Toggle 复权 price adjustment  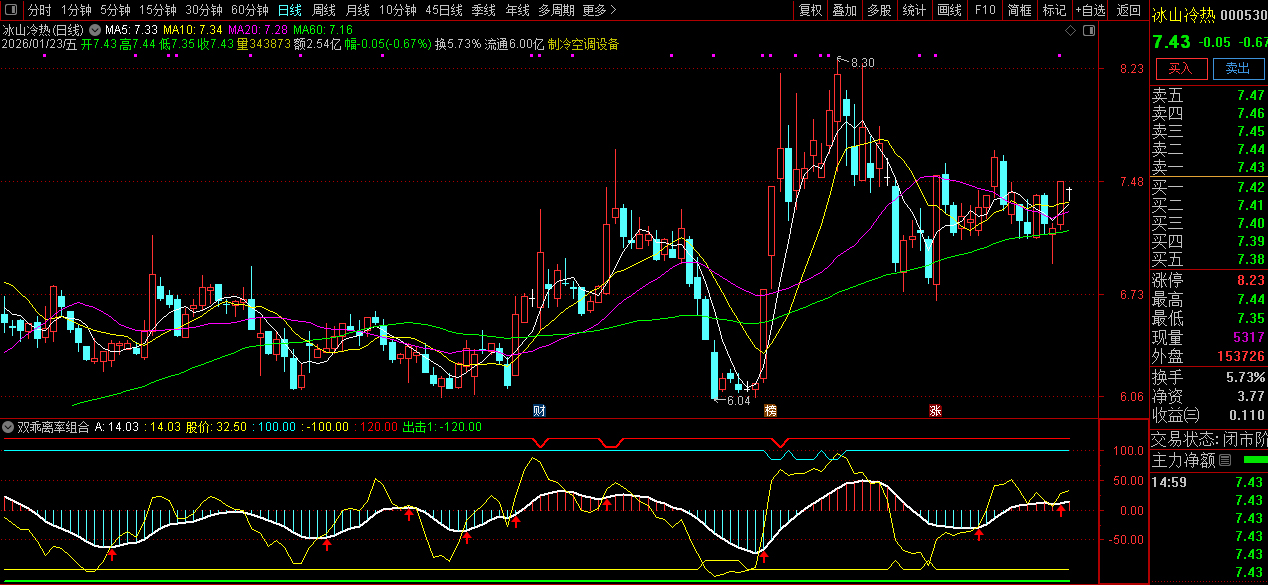pyautogui.click(x=810, y=10)
